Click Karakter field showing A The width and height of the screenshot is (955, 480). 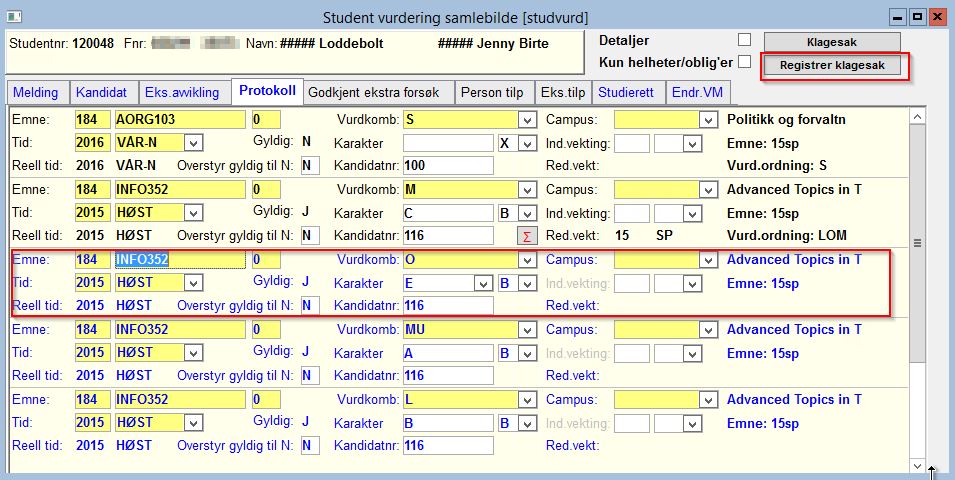[448, 353]
